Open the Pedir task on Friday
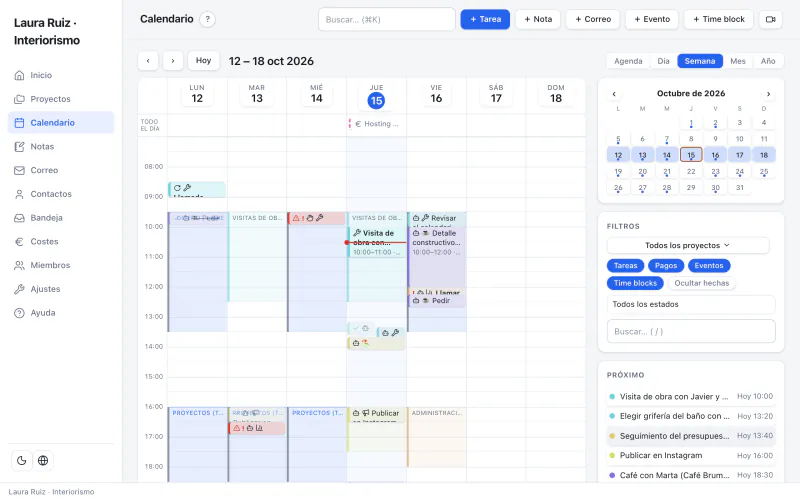The height and width of the screenshot is (500, 800). tap(436, 301)
